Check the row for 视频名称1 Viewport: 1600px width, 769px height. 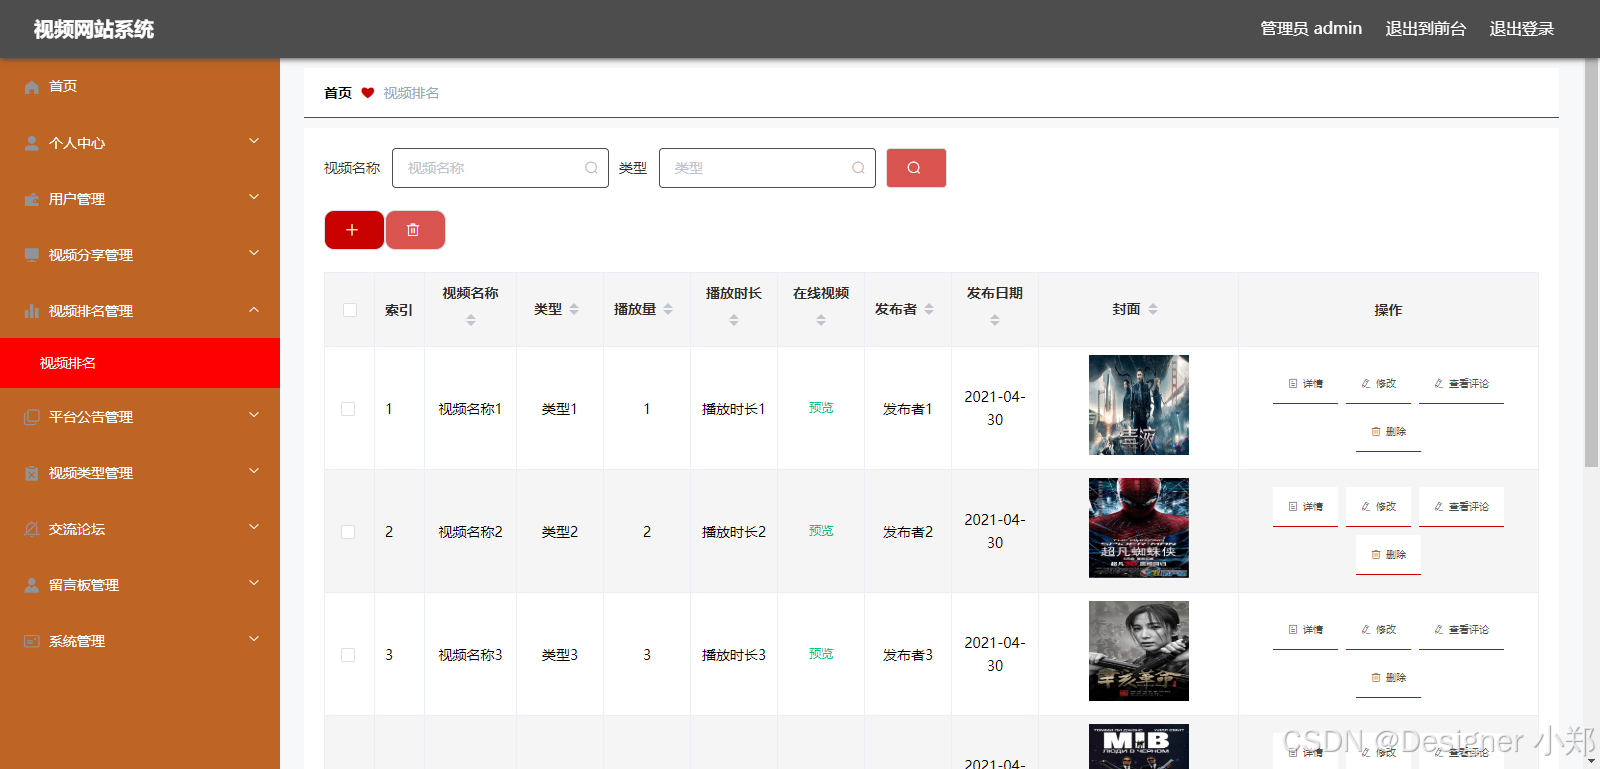[x=348, y=409]
